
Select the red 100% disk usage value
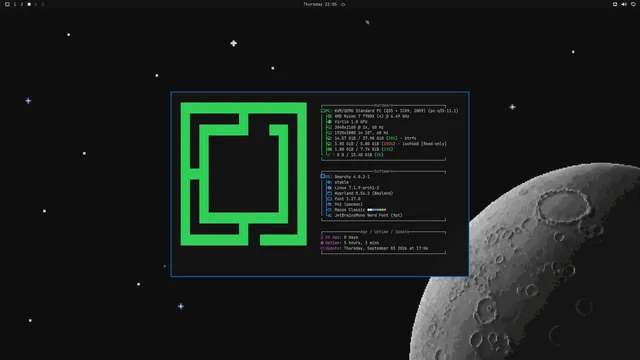pos(388,144)
